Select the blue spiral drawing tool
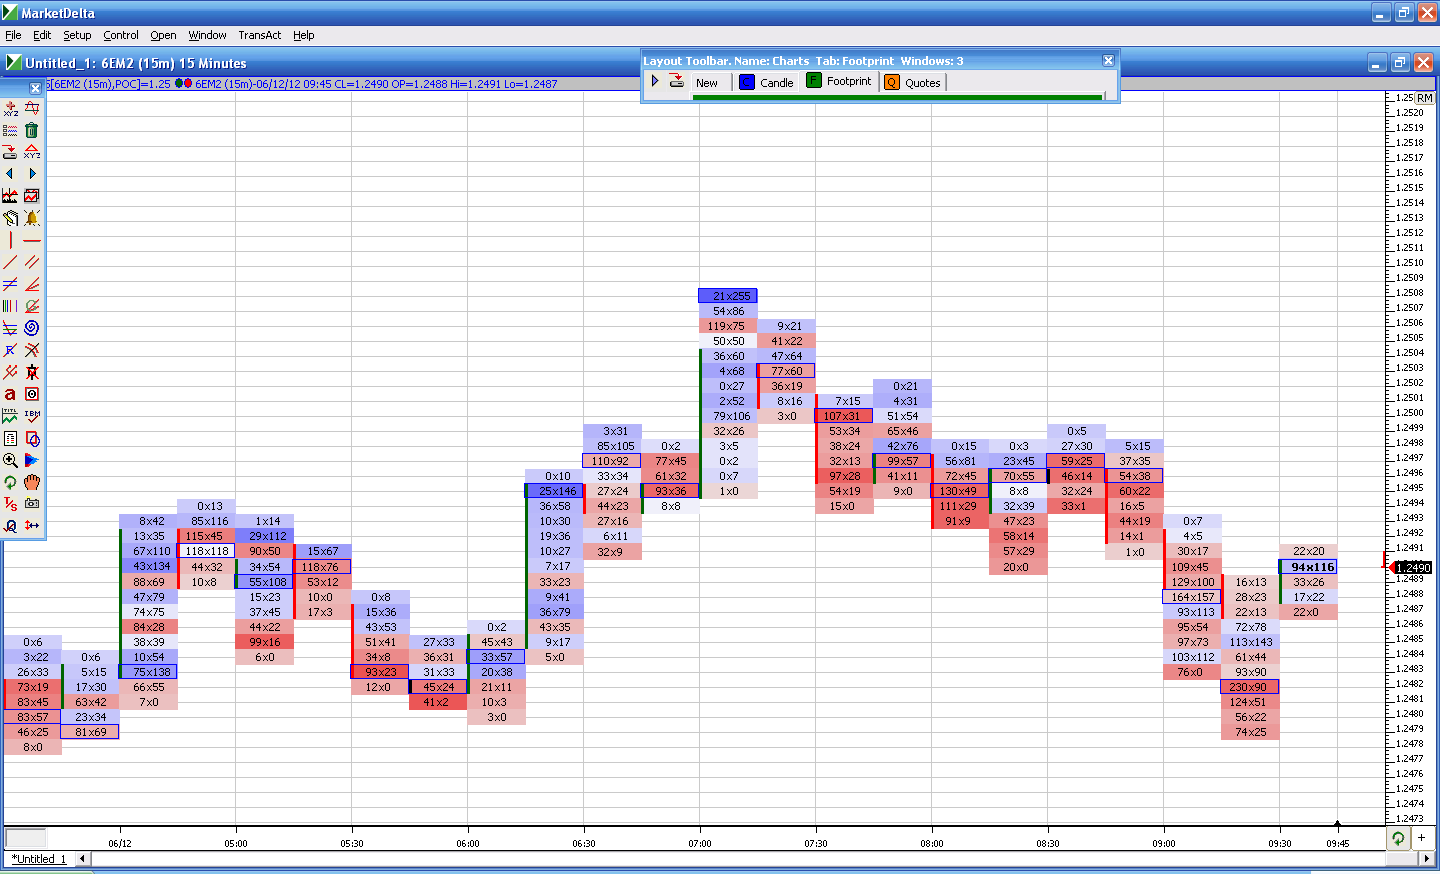This screenshot has width=1440, height=874. [32, 328]
